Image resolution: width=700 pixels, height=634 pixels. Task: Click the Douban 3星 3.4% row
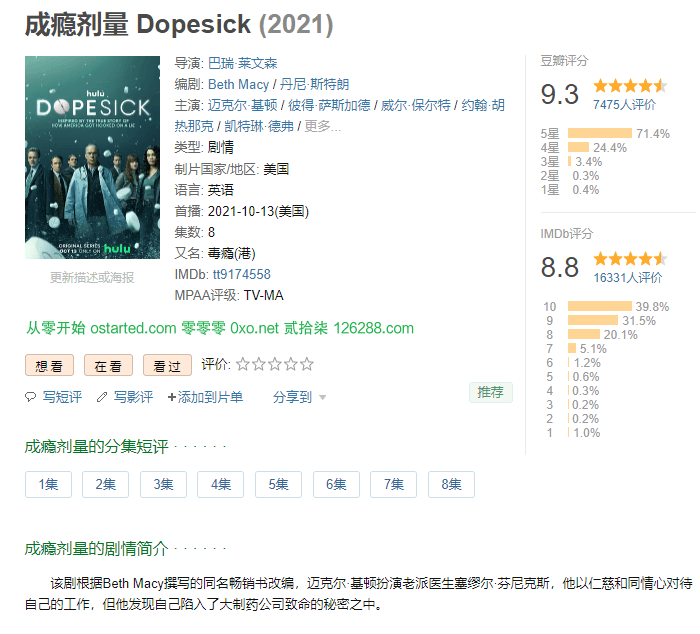571,162
